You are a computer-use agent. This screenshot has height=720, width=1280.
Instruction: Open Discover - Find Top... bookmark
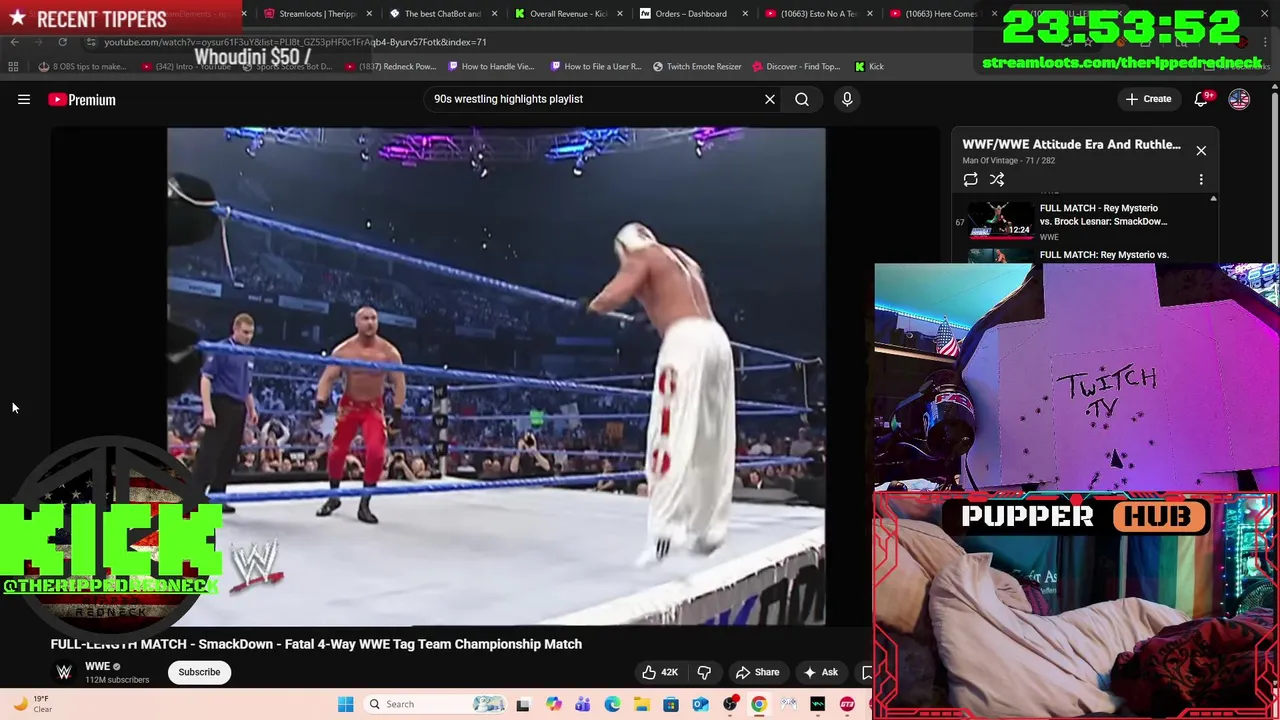coord(796,66)
